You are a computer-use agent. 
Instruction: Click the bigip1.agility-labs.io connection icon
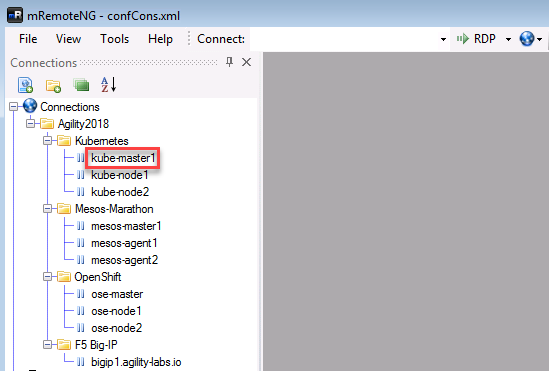pos(81,362)
